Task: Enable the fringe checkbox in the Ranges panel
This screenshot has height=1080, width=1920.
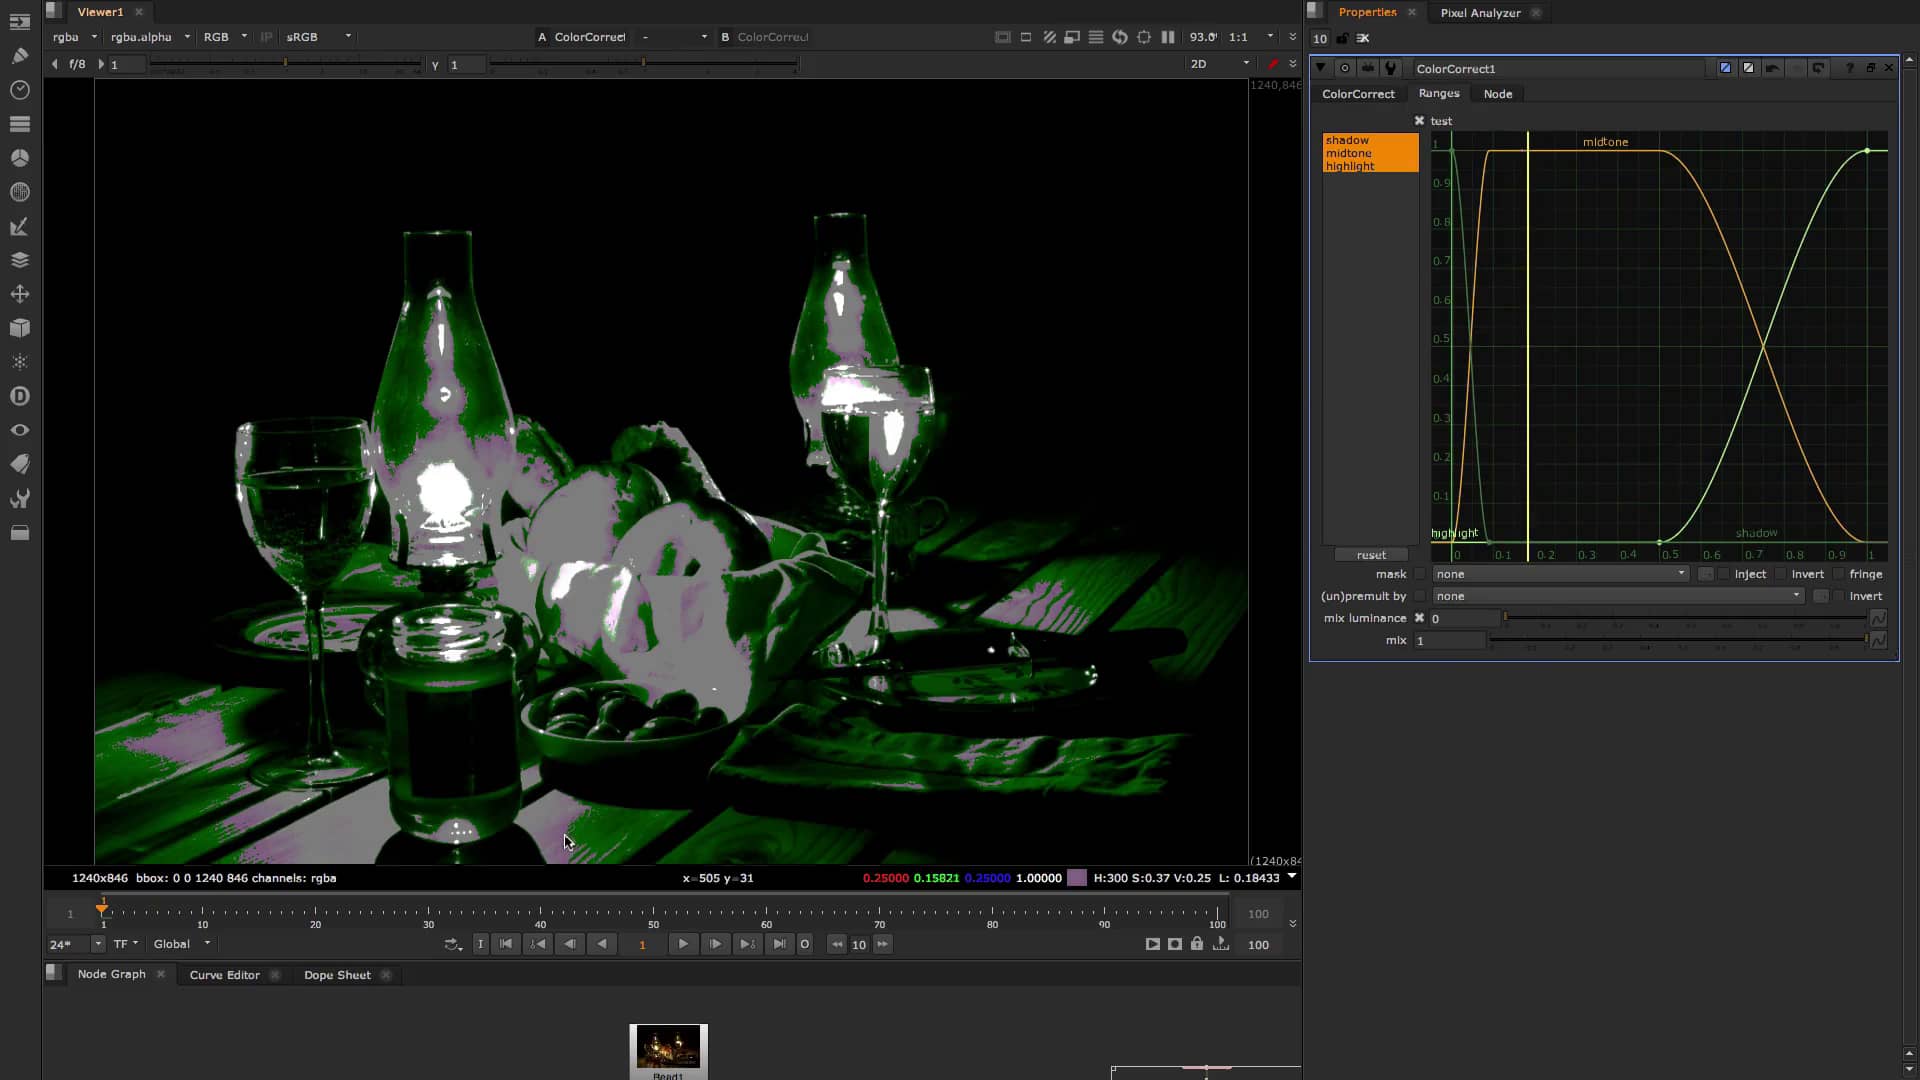Action: click(x=1840, y=574)
